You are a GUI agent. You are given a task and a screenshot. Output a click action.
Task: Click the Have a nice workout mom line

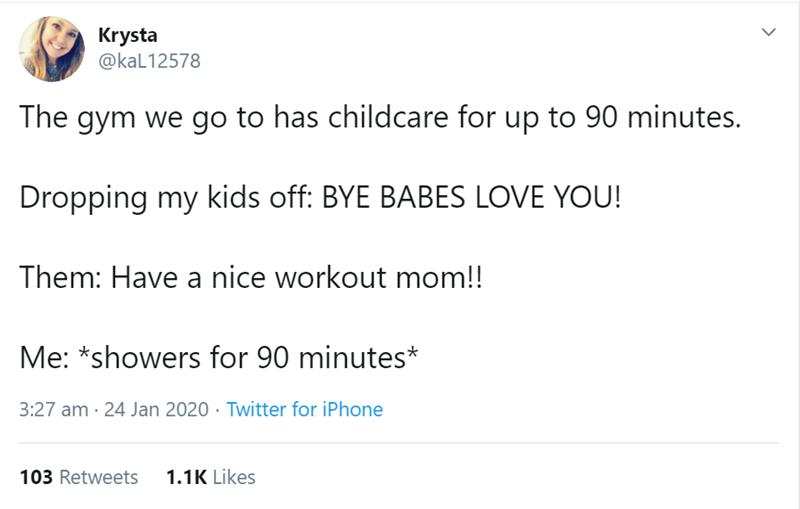point(250,276)
